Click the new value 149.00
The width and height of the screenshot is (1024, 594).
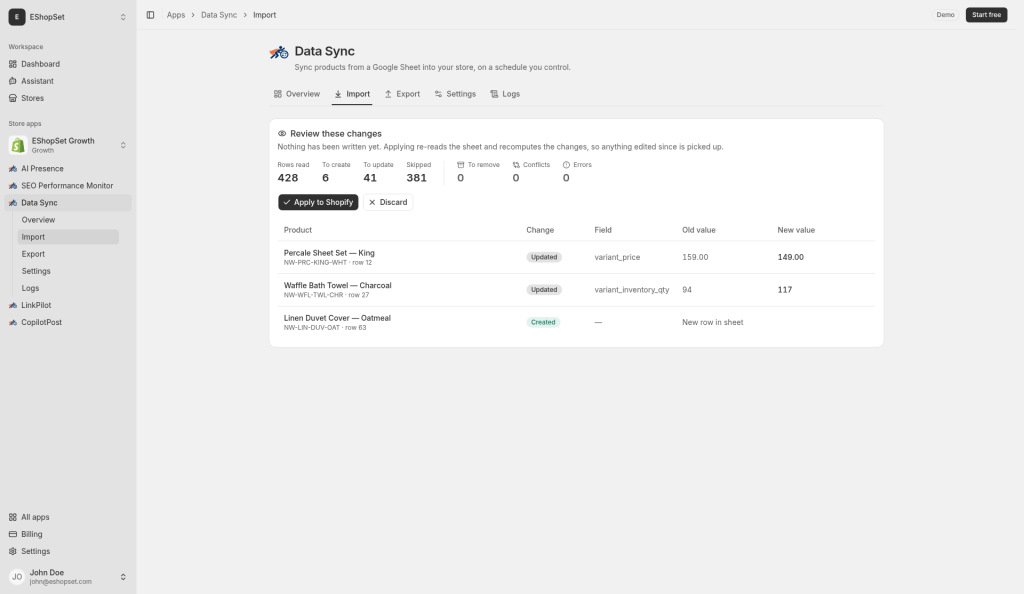(790, 257)
